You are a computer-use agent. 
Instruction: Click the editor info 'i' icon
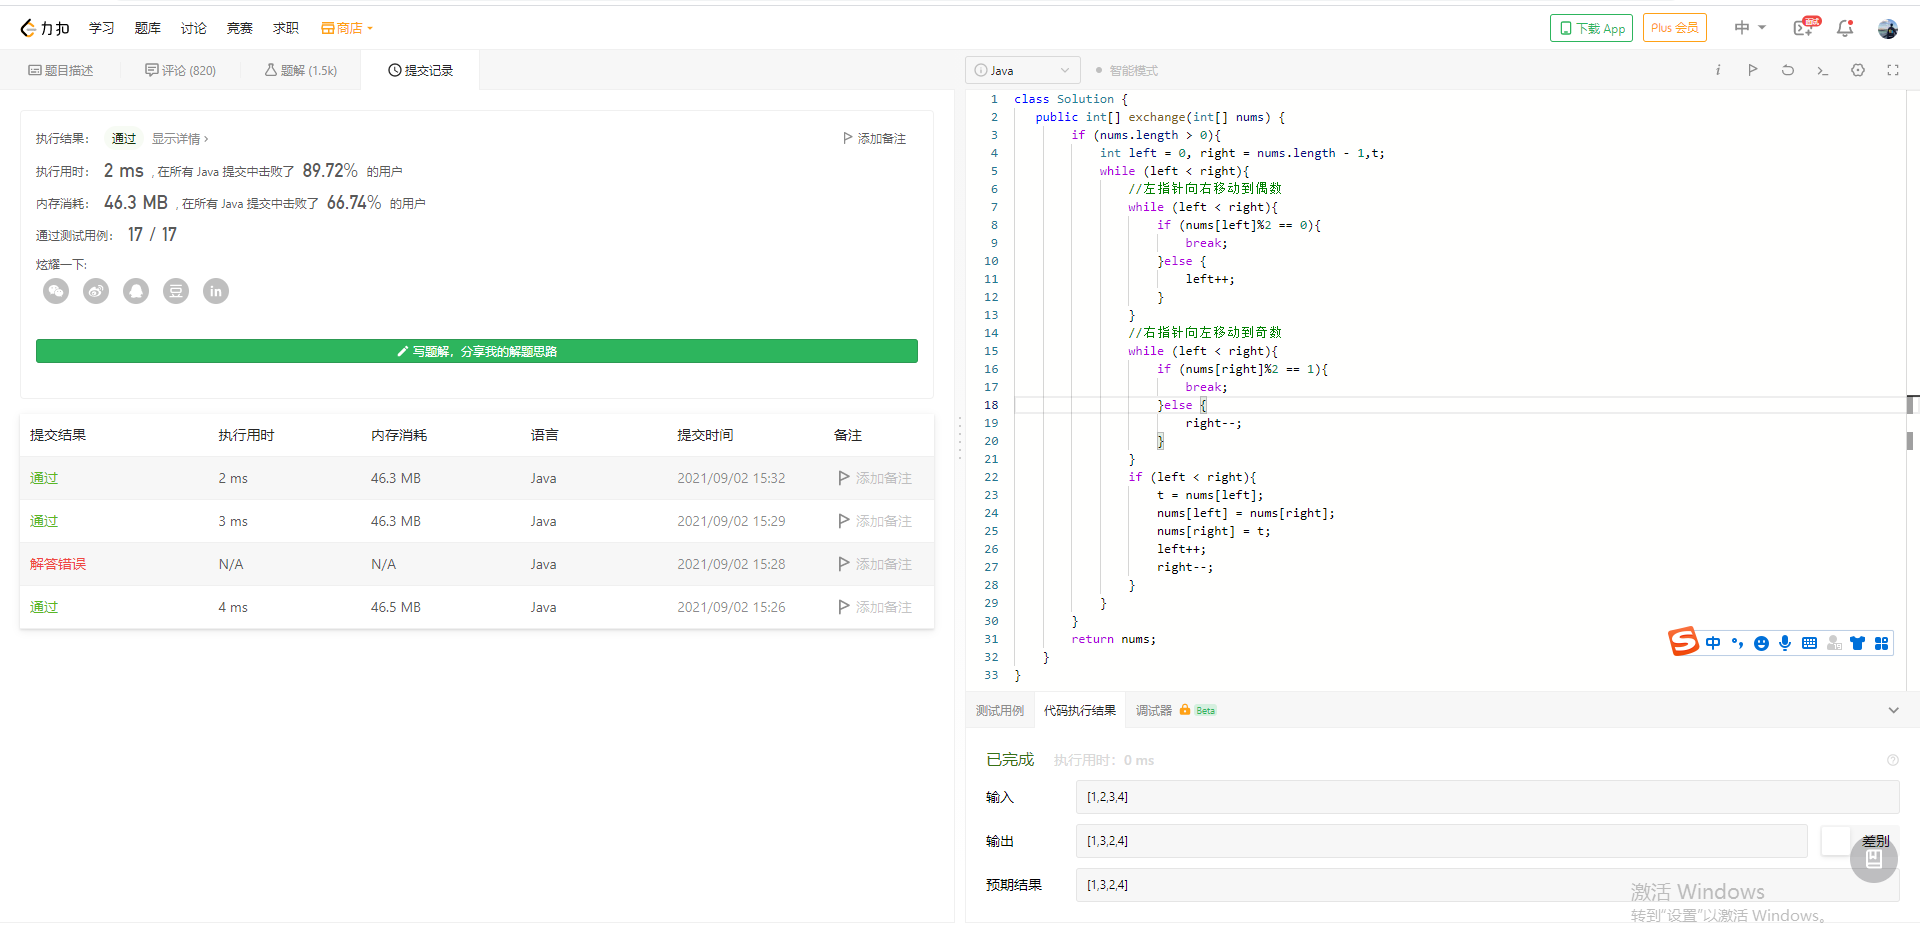pos(1718,70)
